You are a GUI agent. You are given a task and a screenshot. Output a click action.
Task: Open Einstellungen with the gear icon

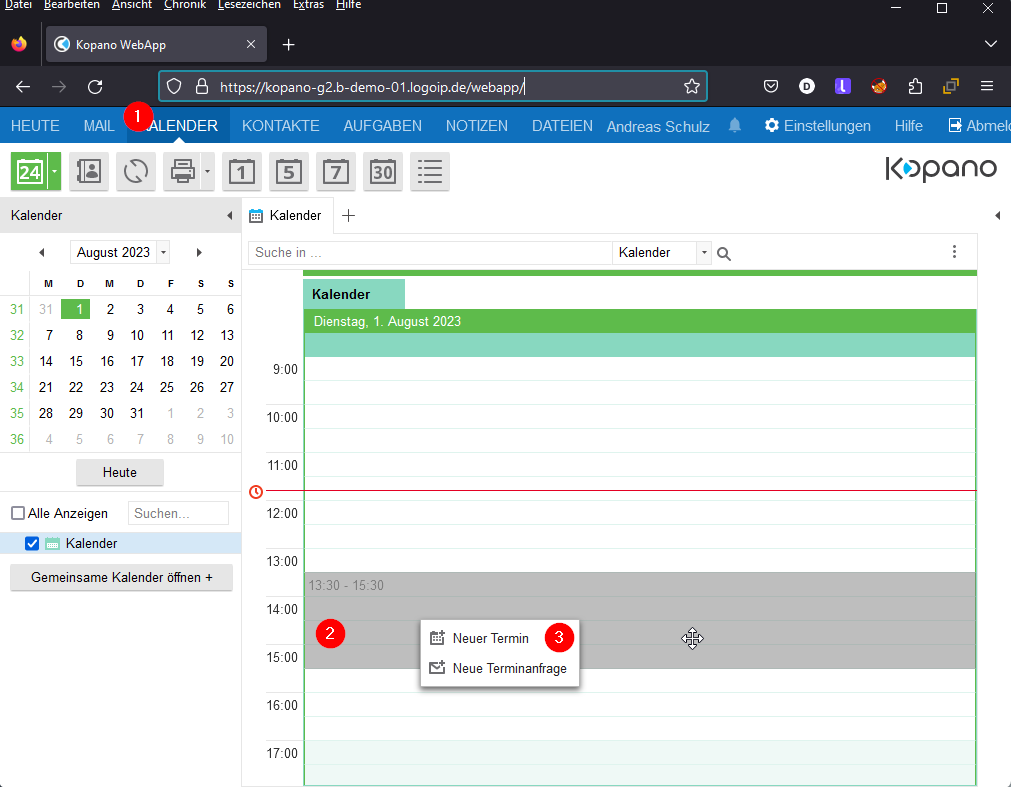tap(818, 126)
